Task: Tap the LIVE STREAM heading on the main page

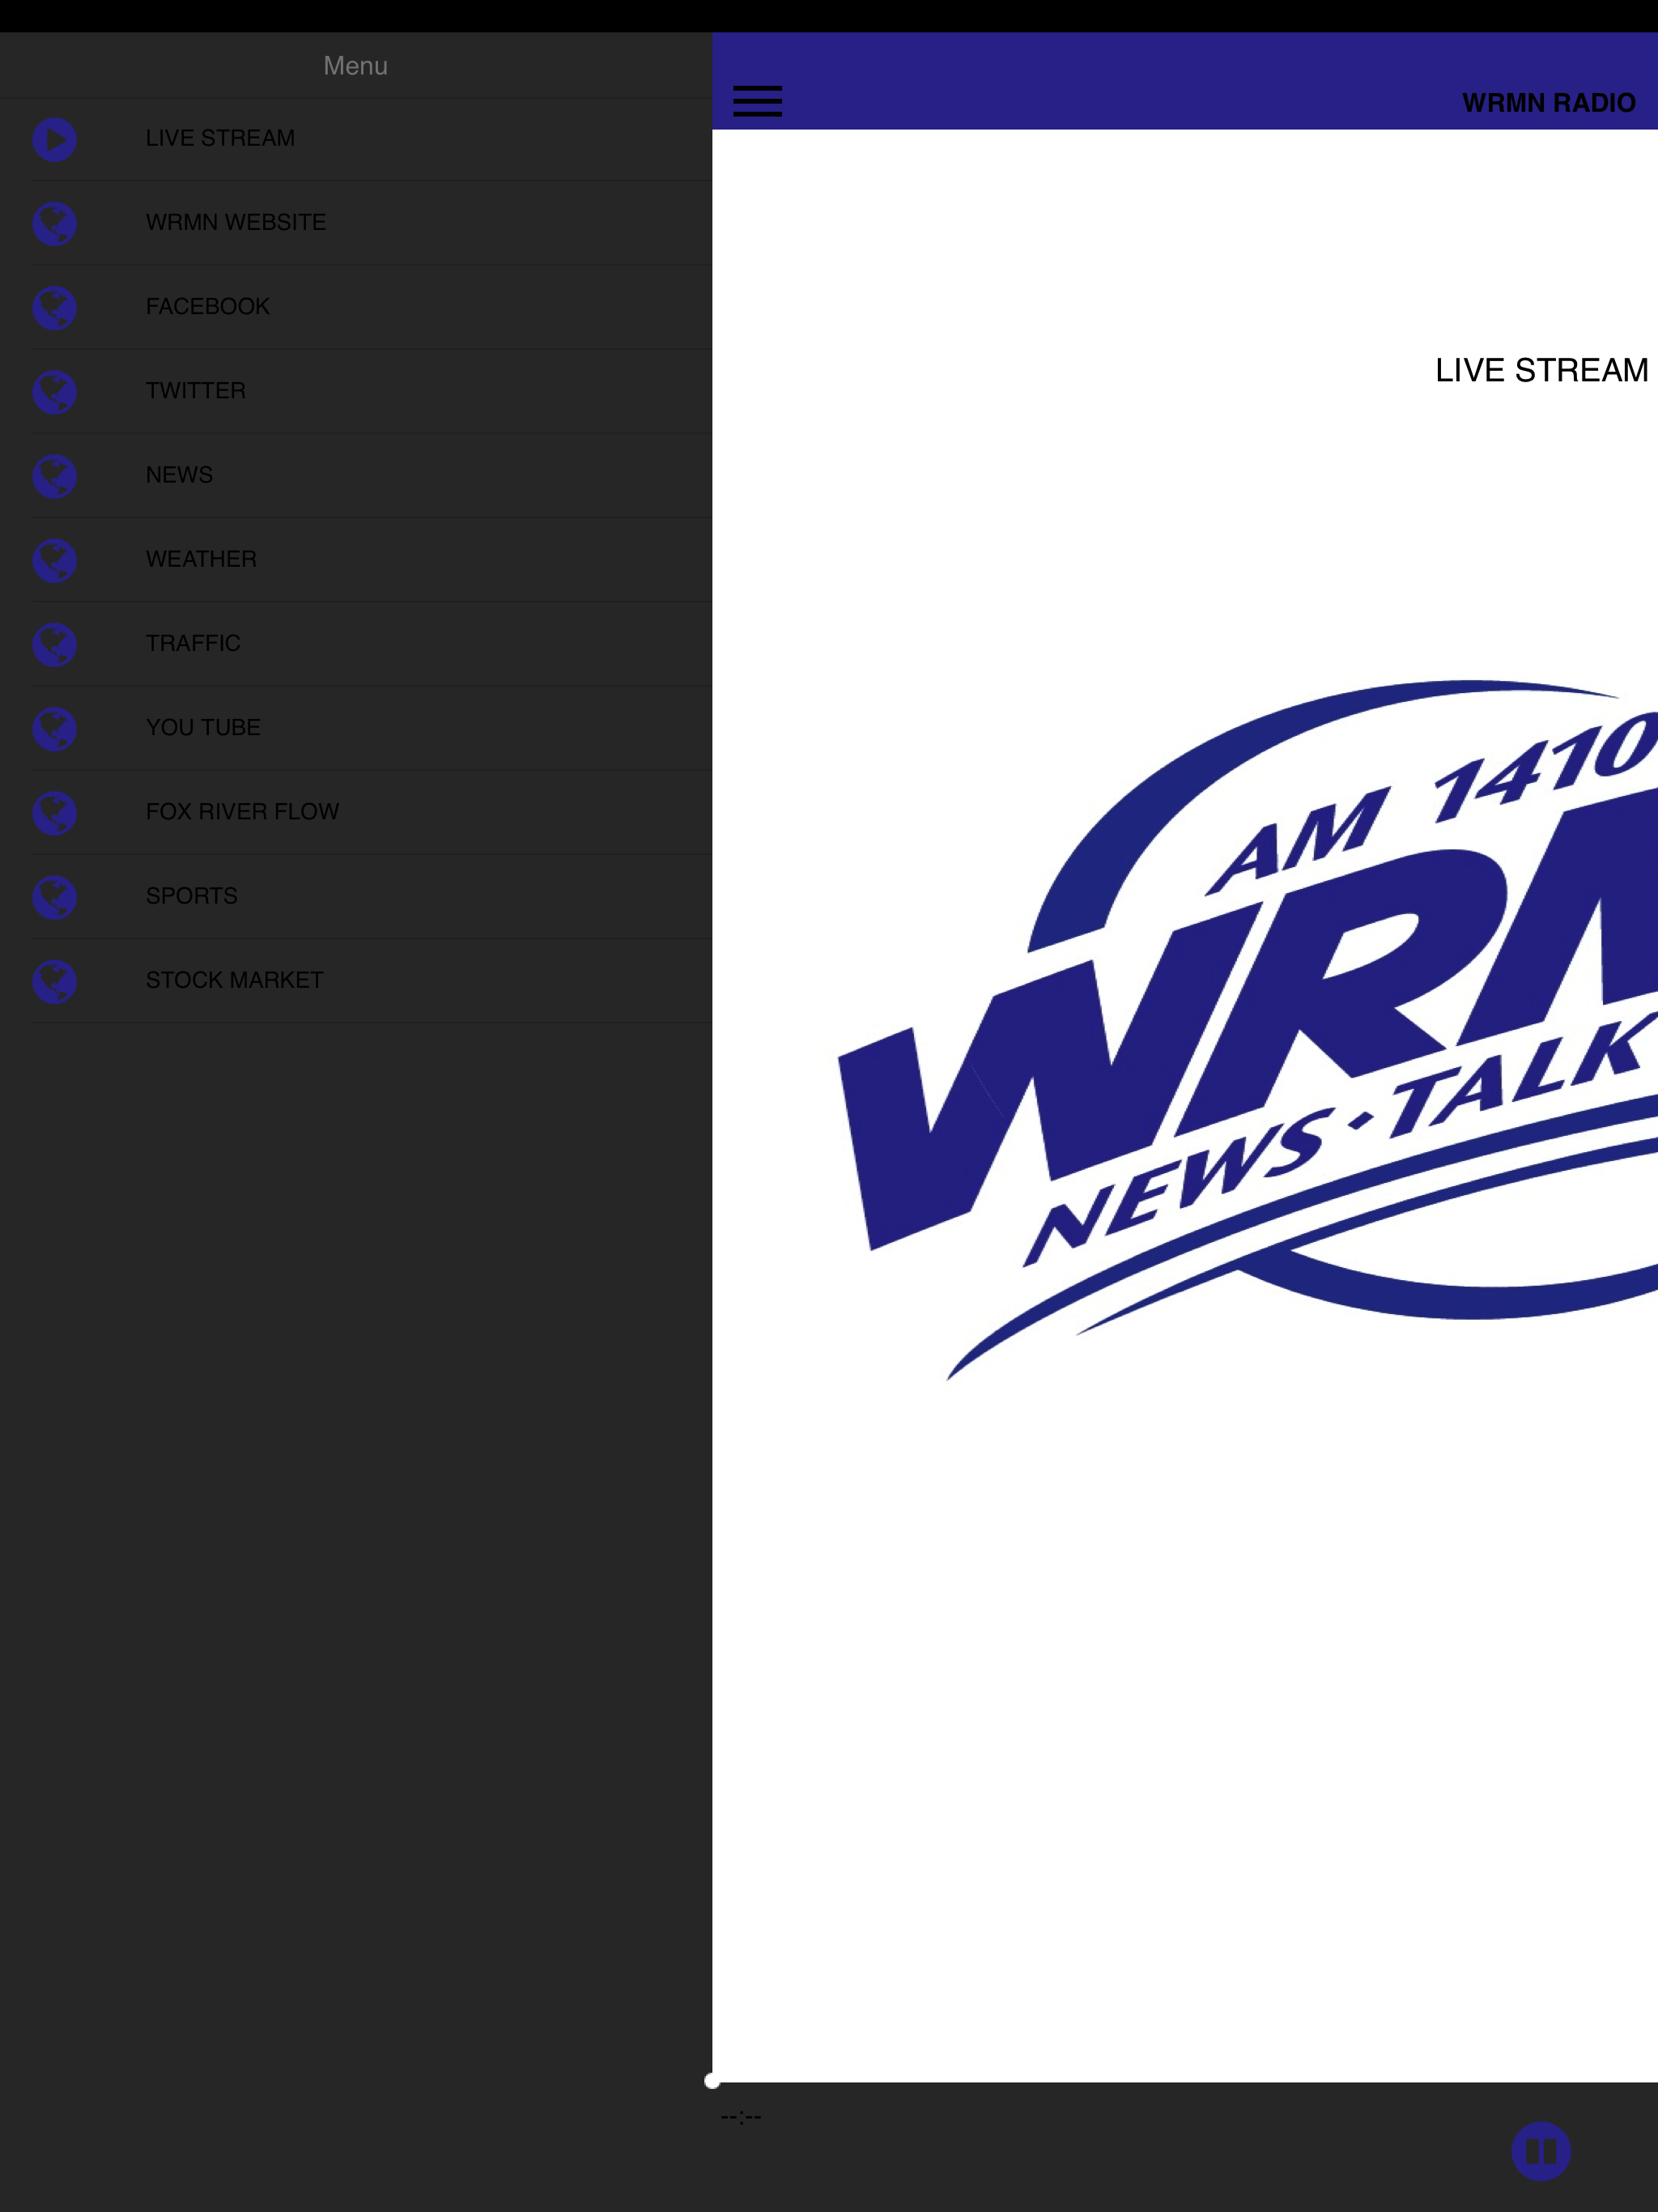Action: [x=1541, y=370]
